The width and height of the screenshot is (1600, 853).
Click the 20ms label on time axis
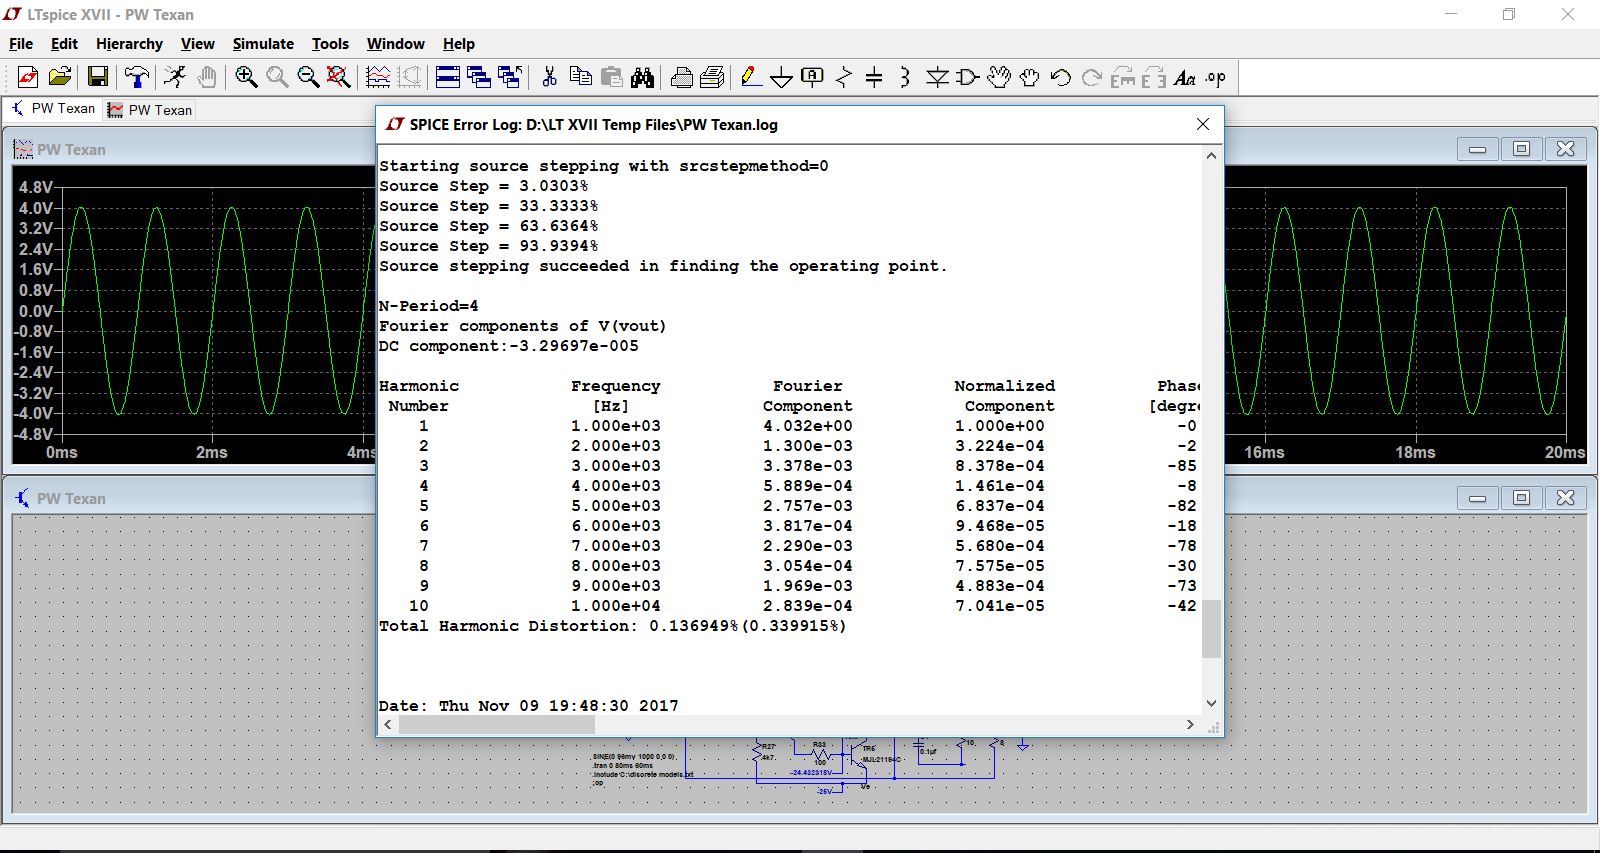(x=1564, y=453)
